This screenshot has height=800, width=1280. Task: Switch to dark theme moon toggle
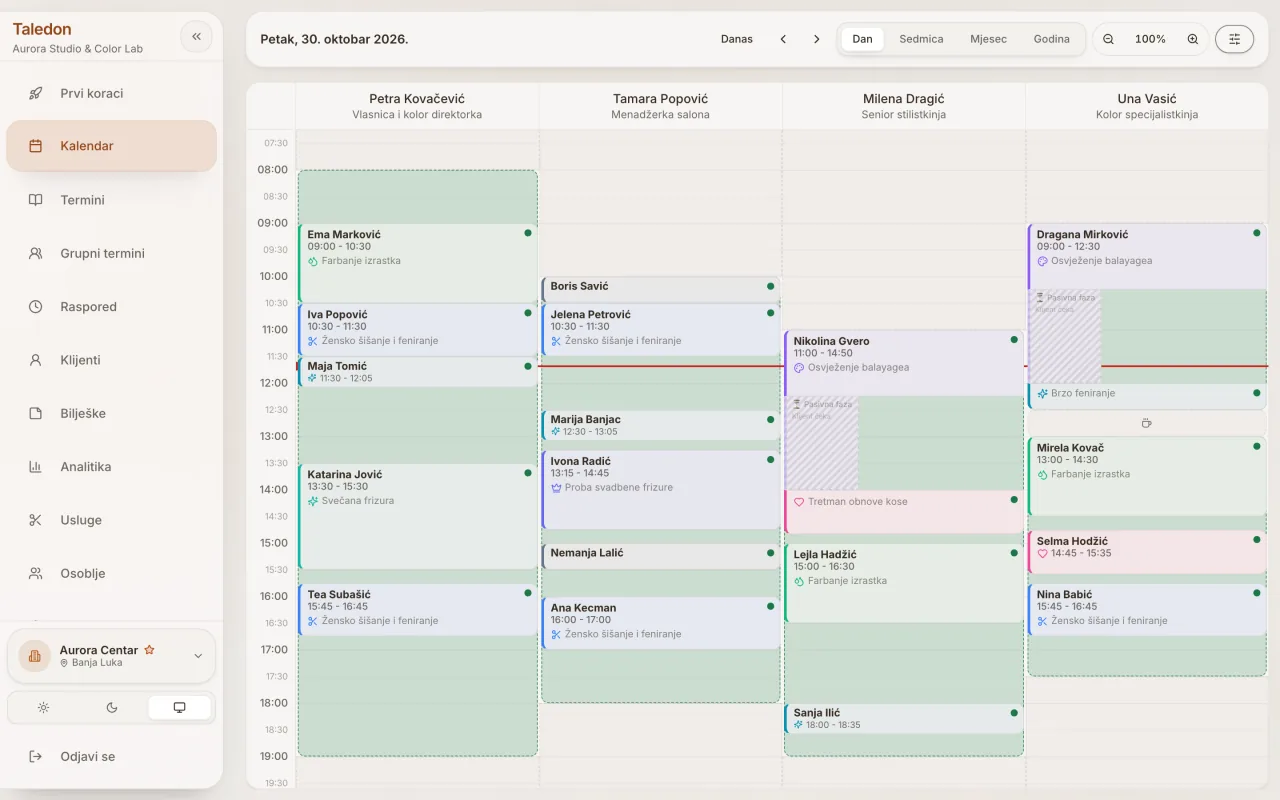coord(111,708)
